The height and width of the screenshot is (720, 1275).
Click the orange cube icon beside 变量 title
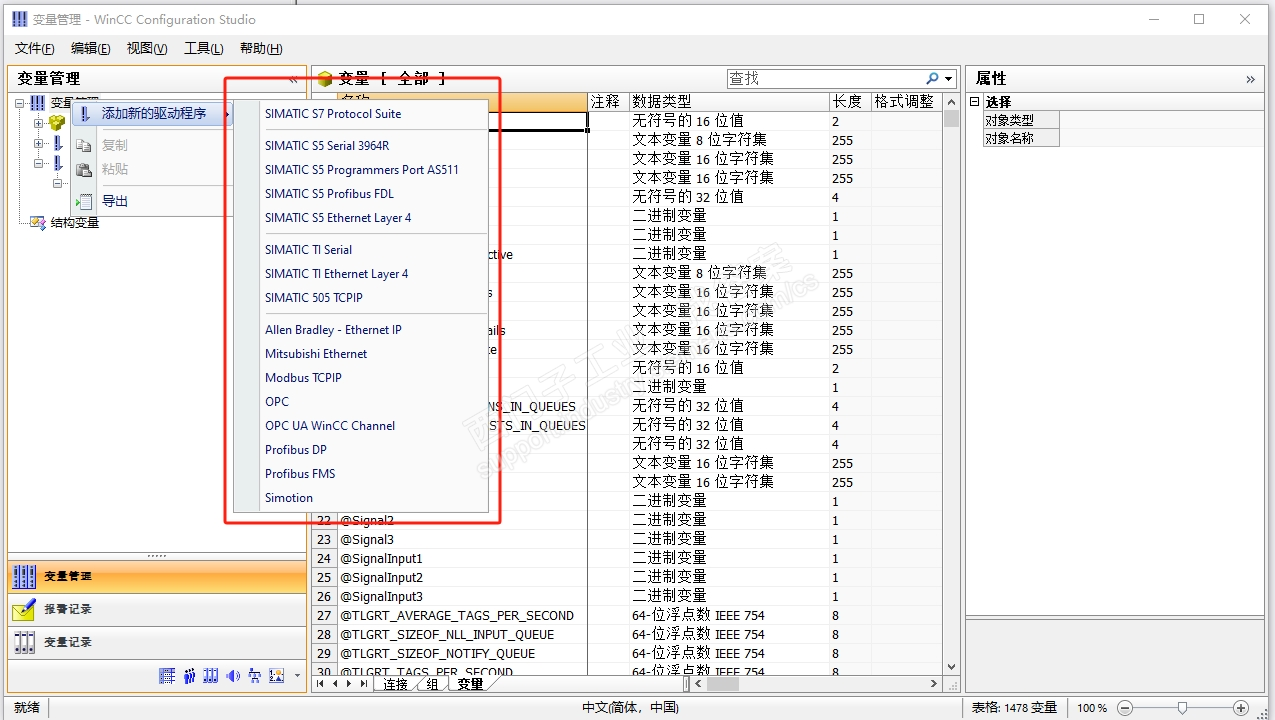click(x=325, y=78)
